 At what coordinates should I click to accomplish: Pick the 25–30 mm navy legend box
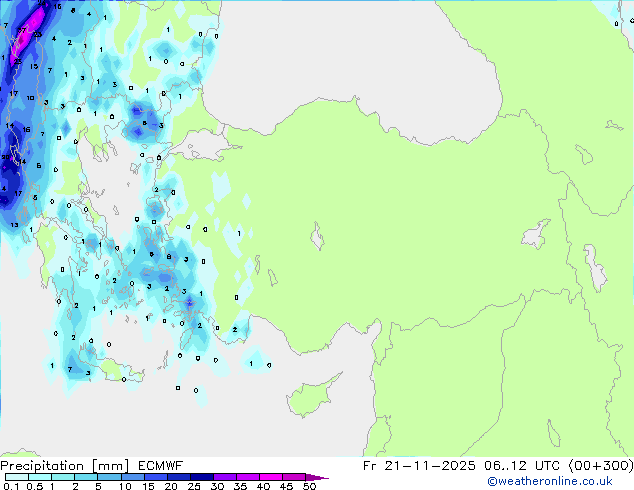[x=202, y=477]
